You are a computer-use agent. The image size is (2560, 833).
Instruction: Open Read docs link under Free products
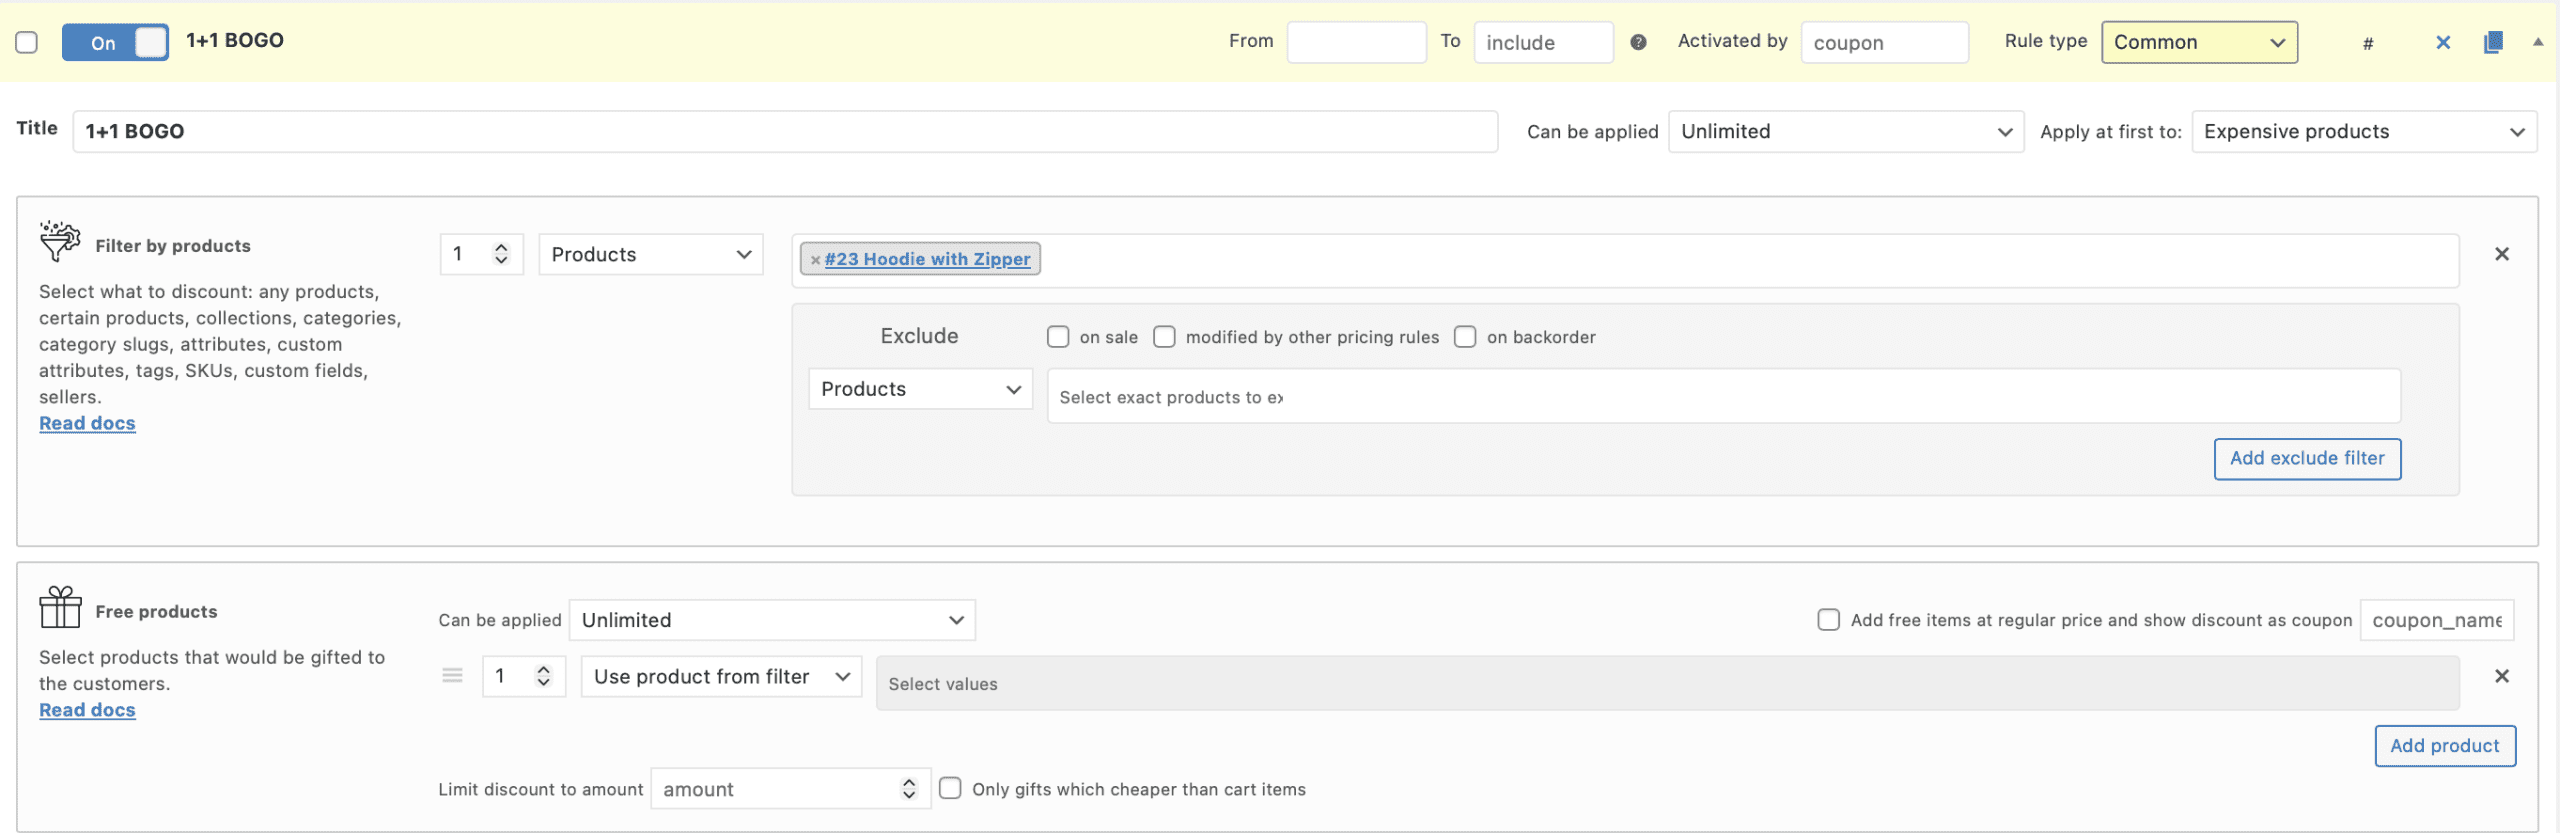pyautogui.click(x=87, y=710)
